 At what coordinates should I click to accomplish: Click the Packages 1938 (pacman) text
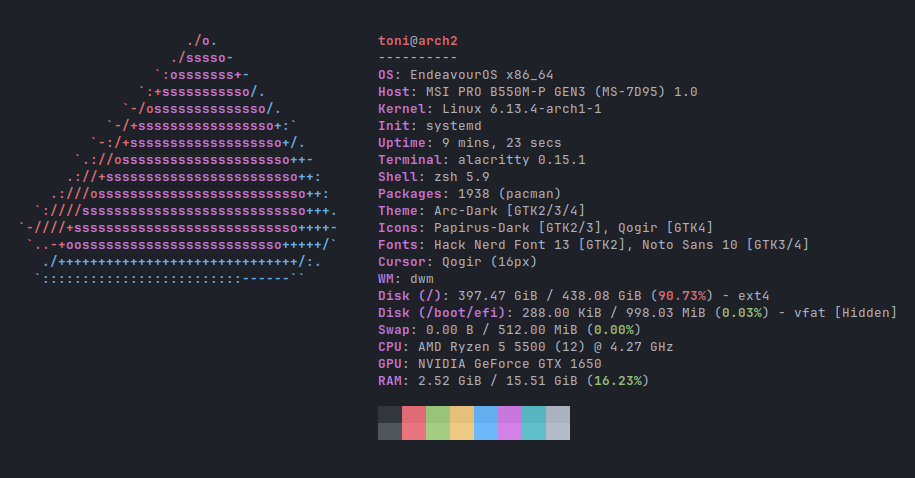469,194
